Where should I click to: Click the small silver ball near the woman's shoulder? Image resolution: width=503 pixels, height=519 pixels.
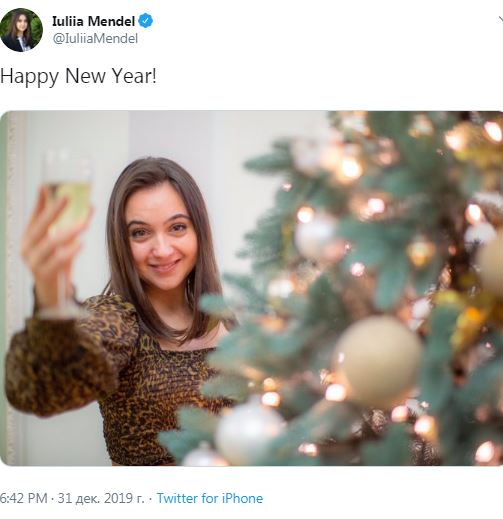coord(280,288)
